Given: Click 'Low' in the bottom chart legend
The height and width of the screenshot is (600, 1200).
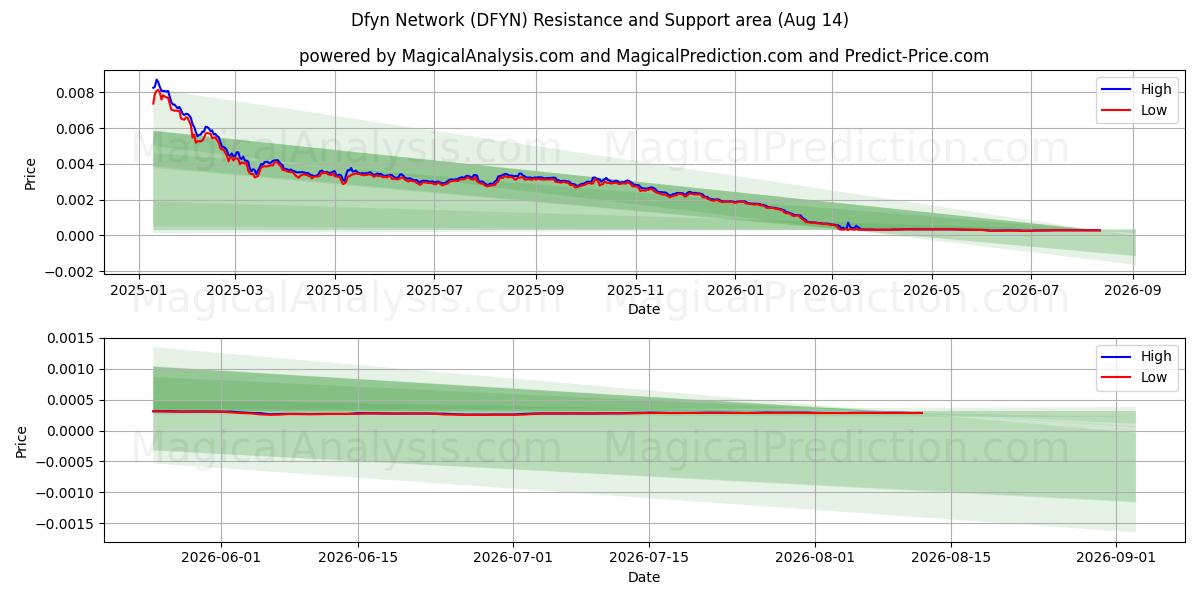Looking at the screenshot, I should point(1154,377).
